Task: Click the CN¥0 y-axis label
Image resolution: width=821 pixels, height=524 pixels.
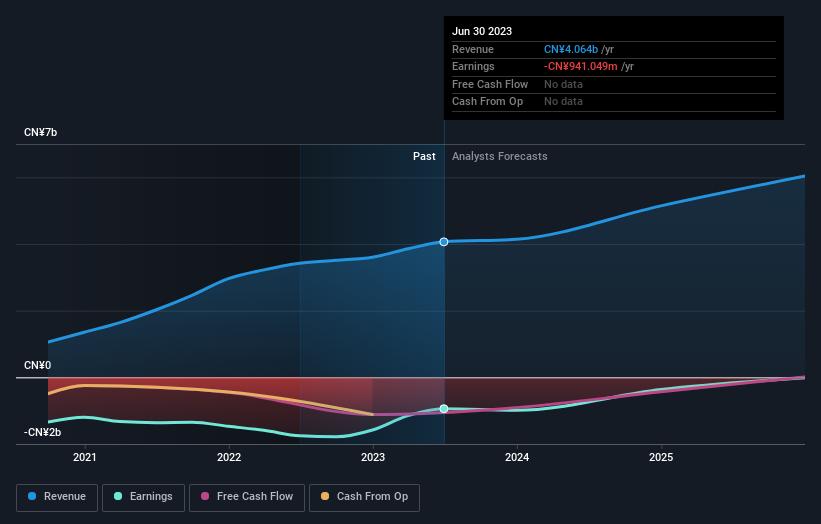Action: click(37, 365)
